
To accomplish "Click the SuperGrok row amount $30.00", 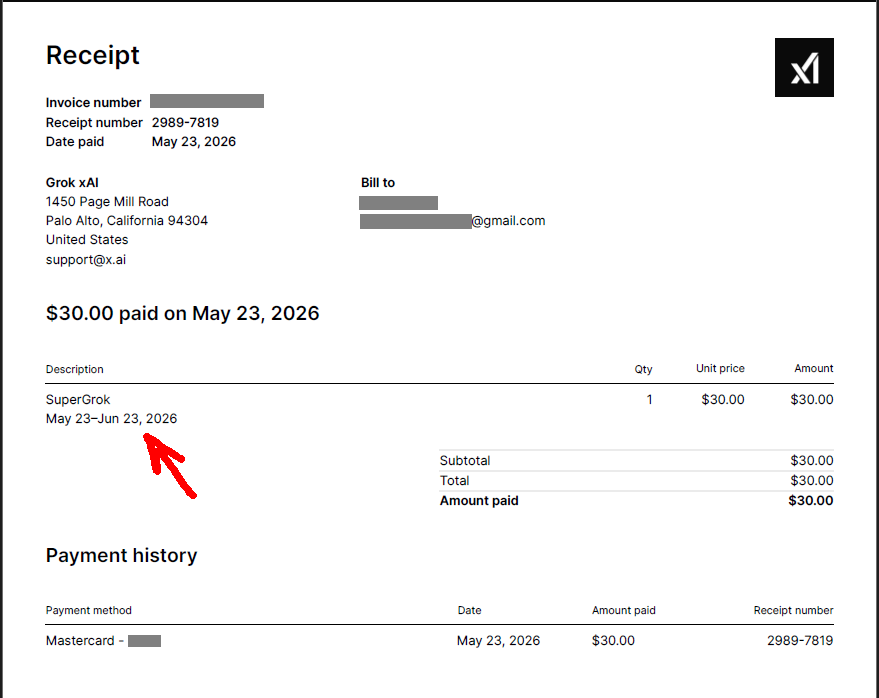I will (x=812, y=400).
